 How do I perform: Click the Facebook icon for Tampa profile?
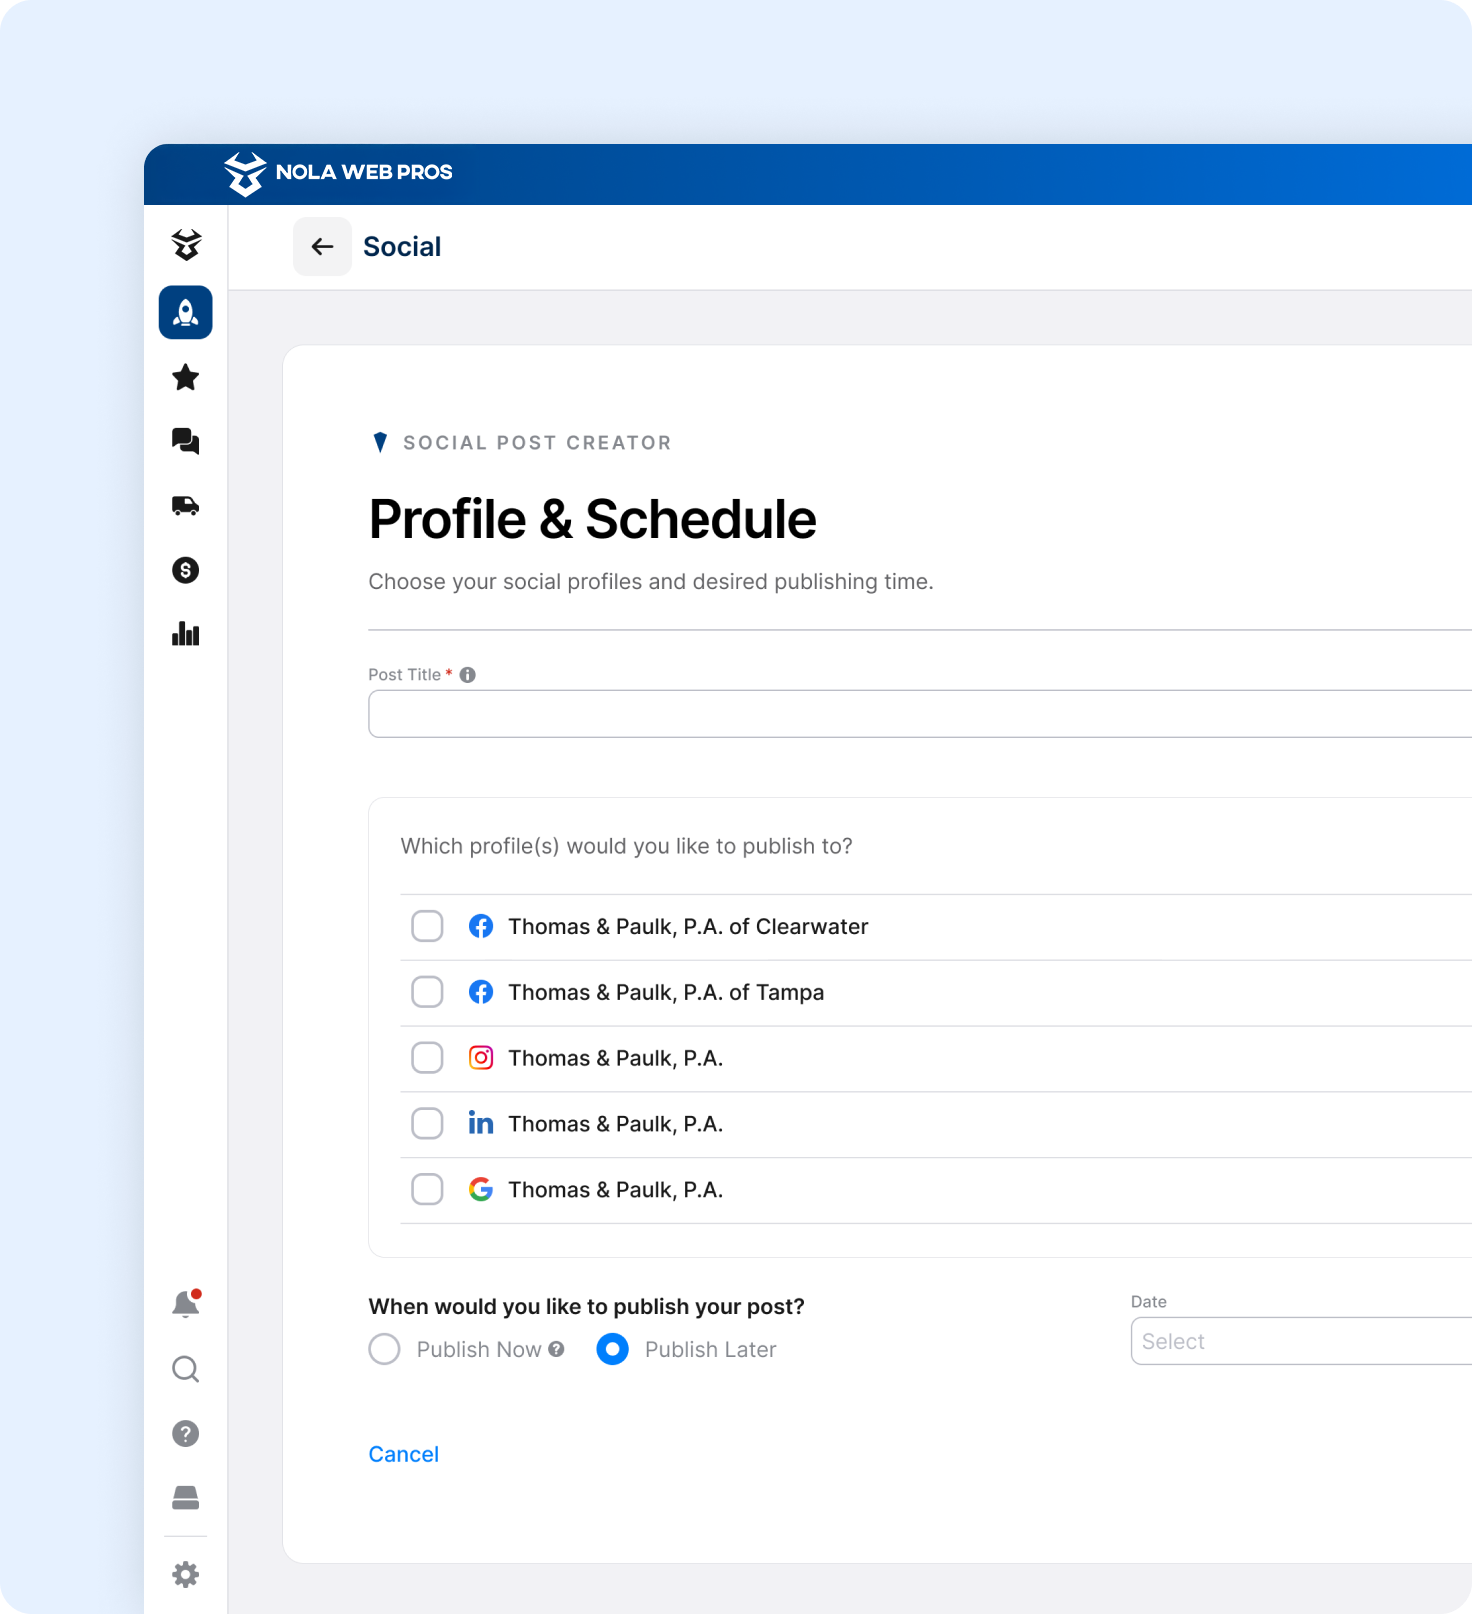click(x=481, y=992)
